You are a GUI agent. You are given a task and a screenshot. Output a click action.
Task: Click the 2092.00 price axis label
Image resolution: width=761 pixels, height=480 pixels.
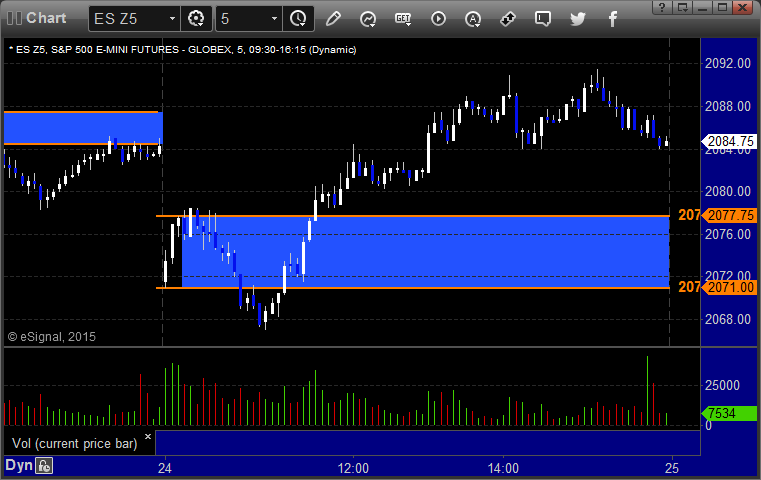click(x=728, y=64)
